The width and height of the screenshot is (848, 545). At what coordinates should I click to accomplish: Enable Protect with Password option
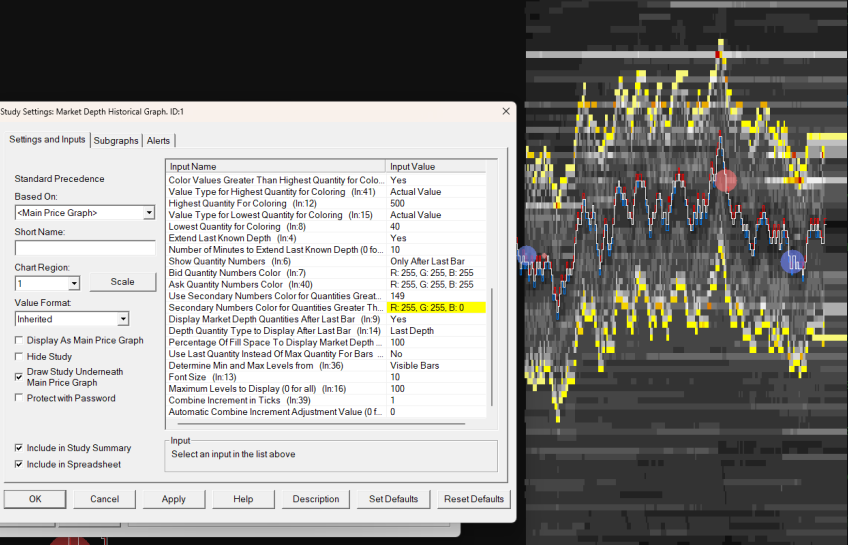(x=19, y=398)
